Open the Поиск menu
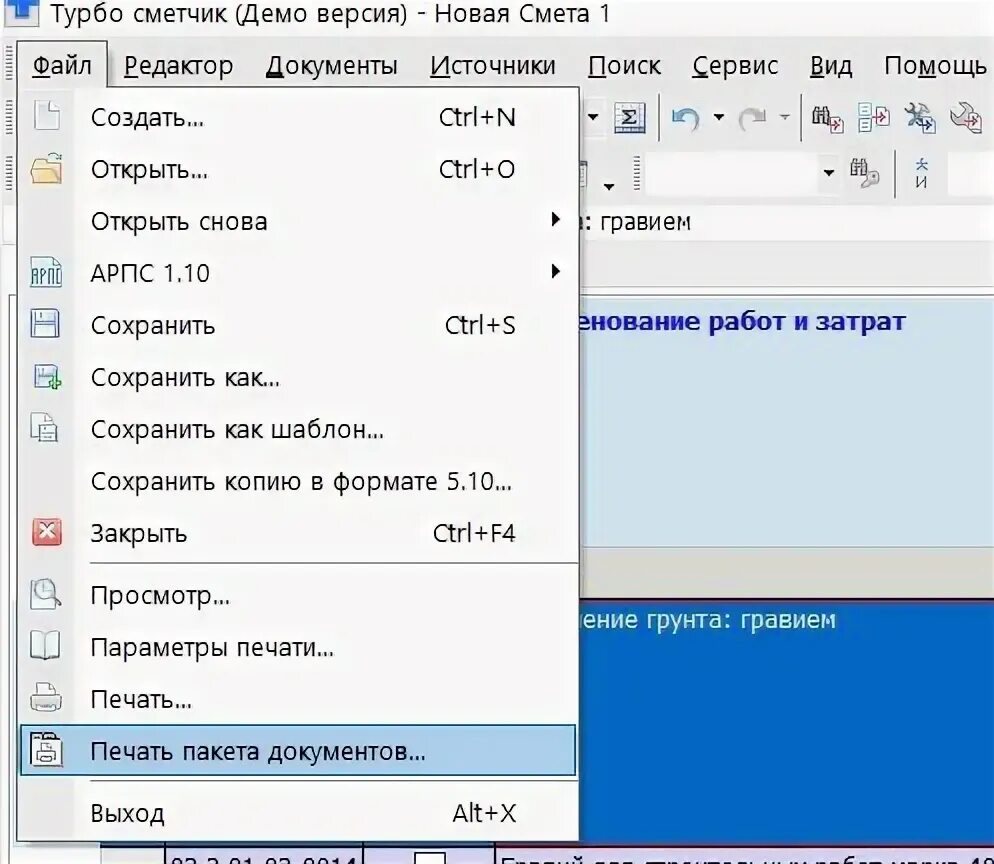The width and height of the screenshot is (994, 864). 624,65
